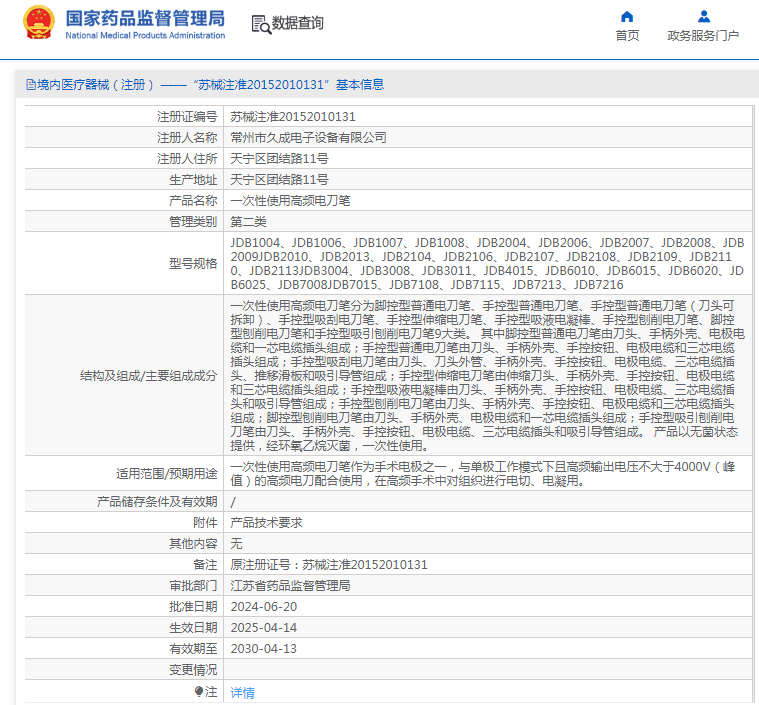
Task: Select approval date 2024-06-20
Action: 264,607
